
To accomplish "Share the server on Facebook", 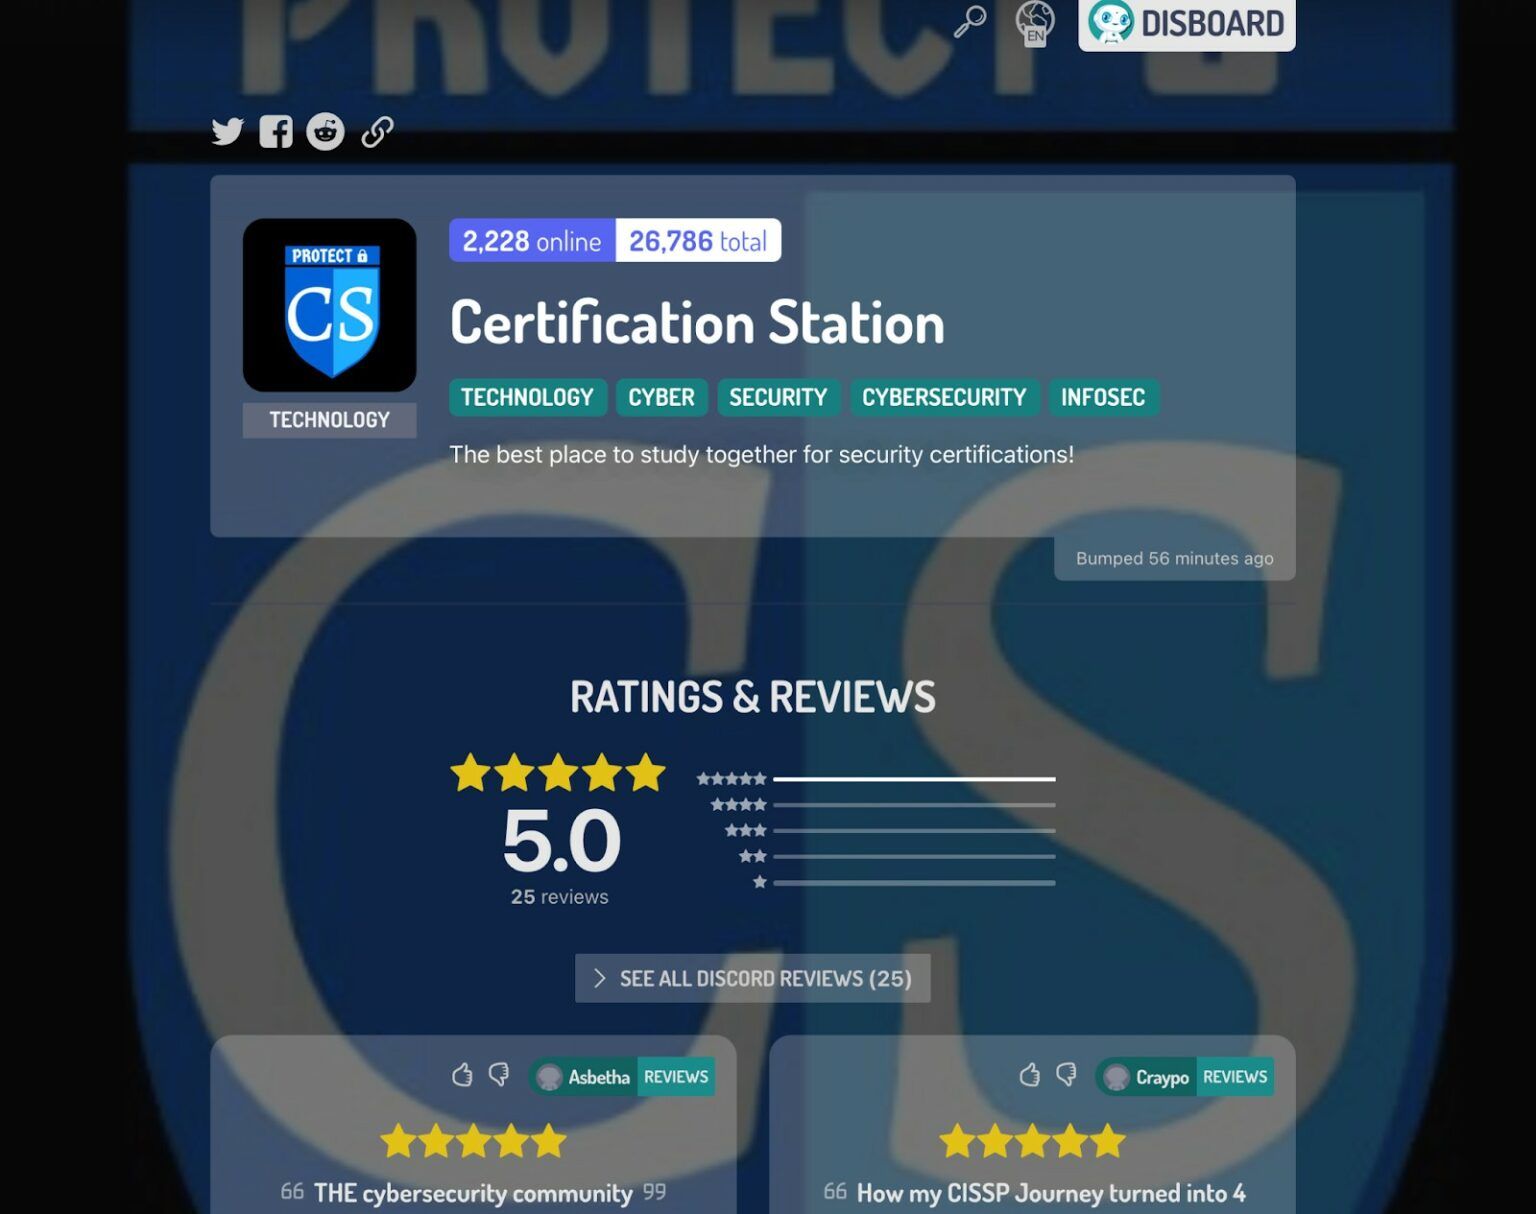I will (276, 131).
